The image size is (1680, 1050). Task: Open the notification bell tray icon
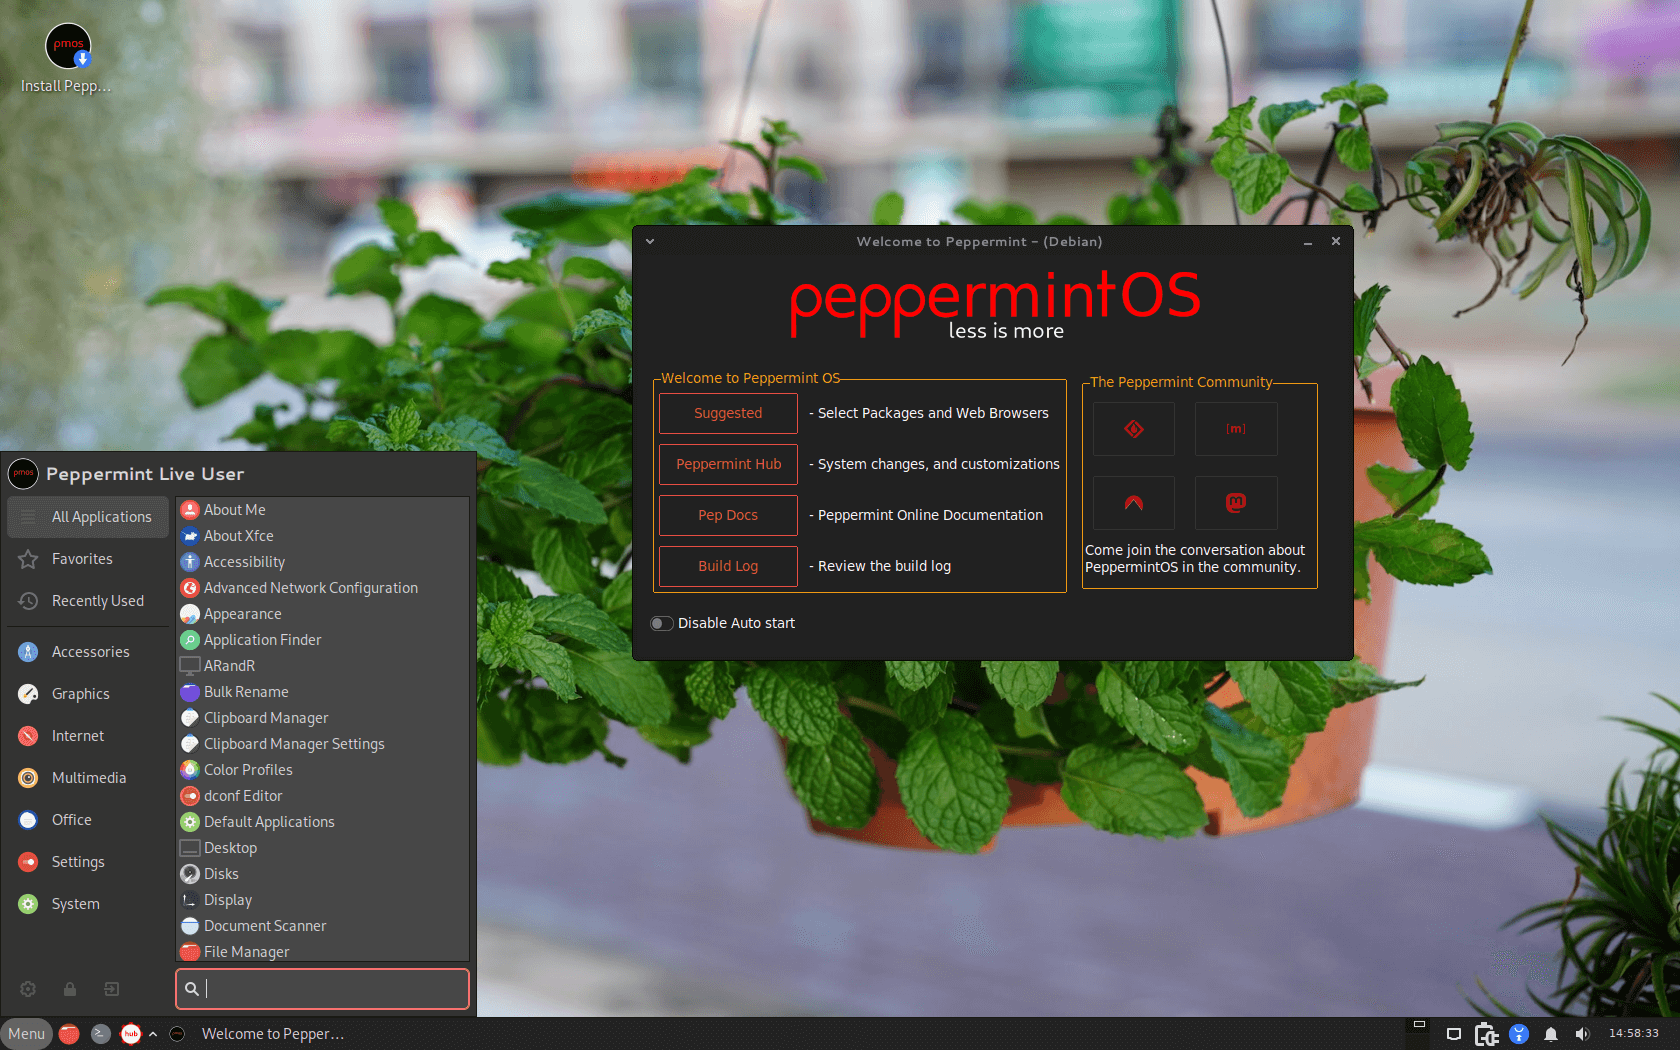(x=1551, y=1034)
